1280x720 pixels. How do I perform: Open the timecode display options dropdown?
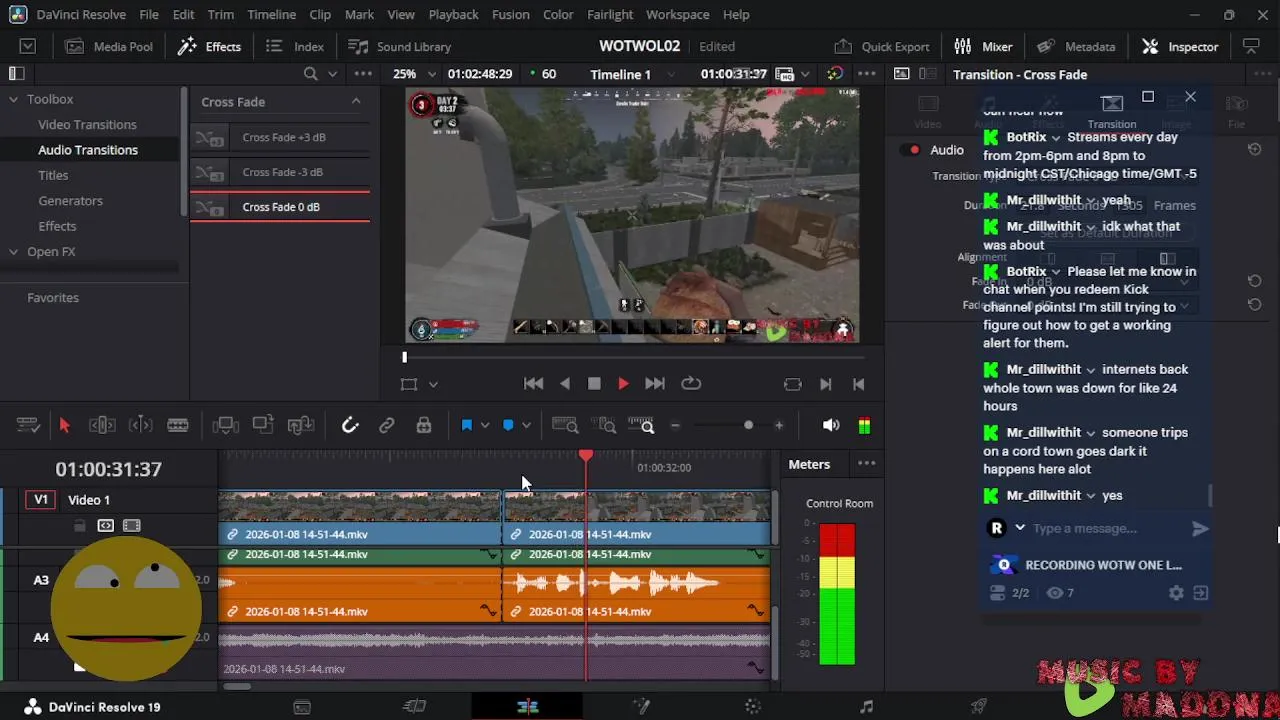pyautogui.click(x=804, y=74)
